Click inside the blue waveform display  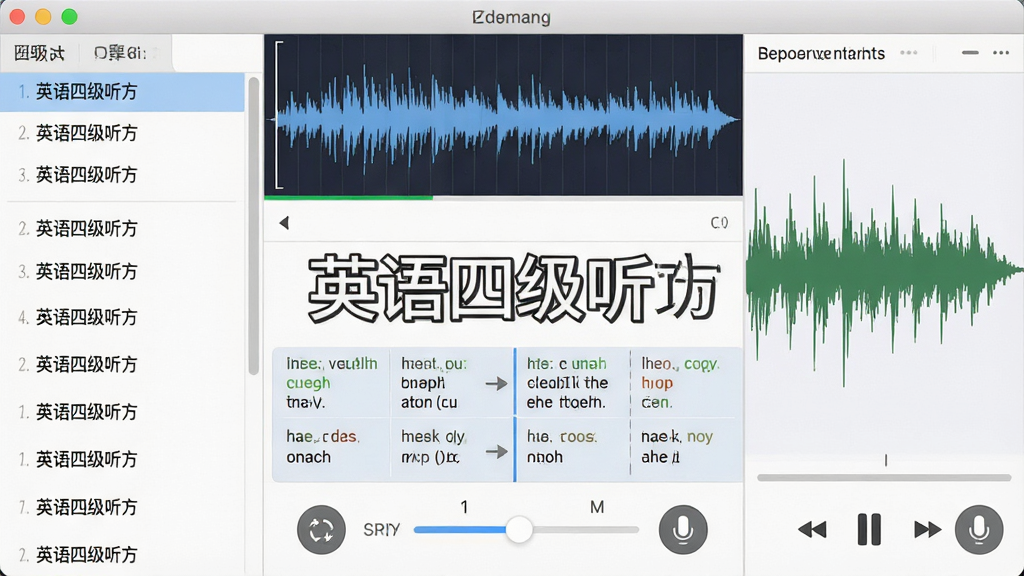(x=504, y=114)
